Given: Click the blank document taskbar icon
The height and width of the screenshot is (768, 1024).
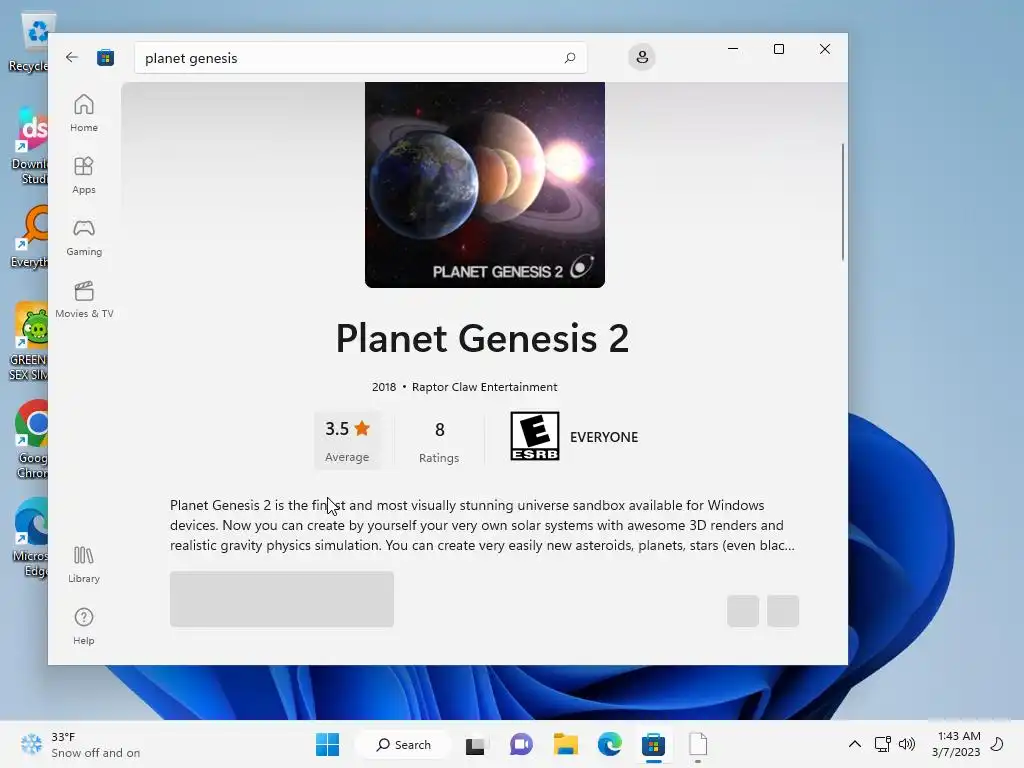Looking at the screenshot, I should click(697, 744).
